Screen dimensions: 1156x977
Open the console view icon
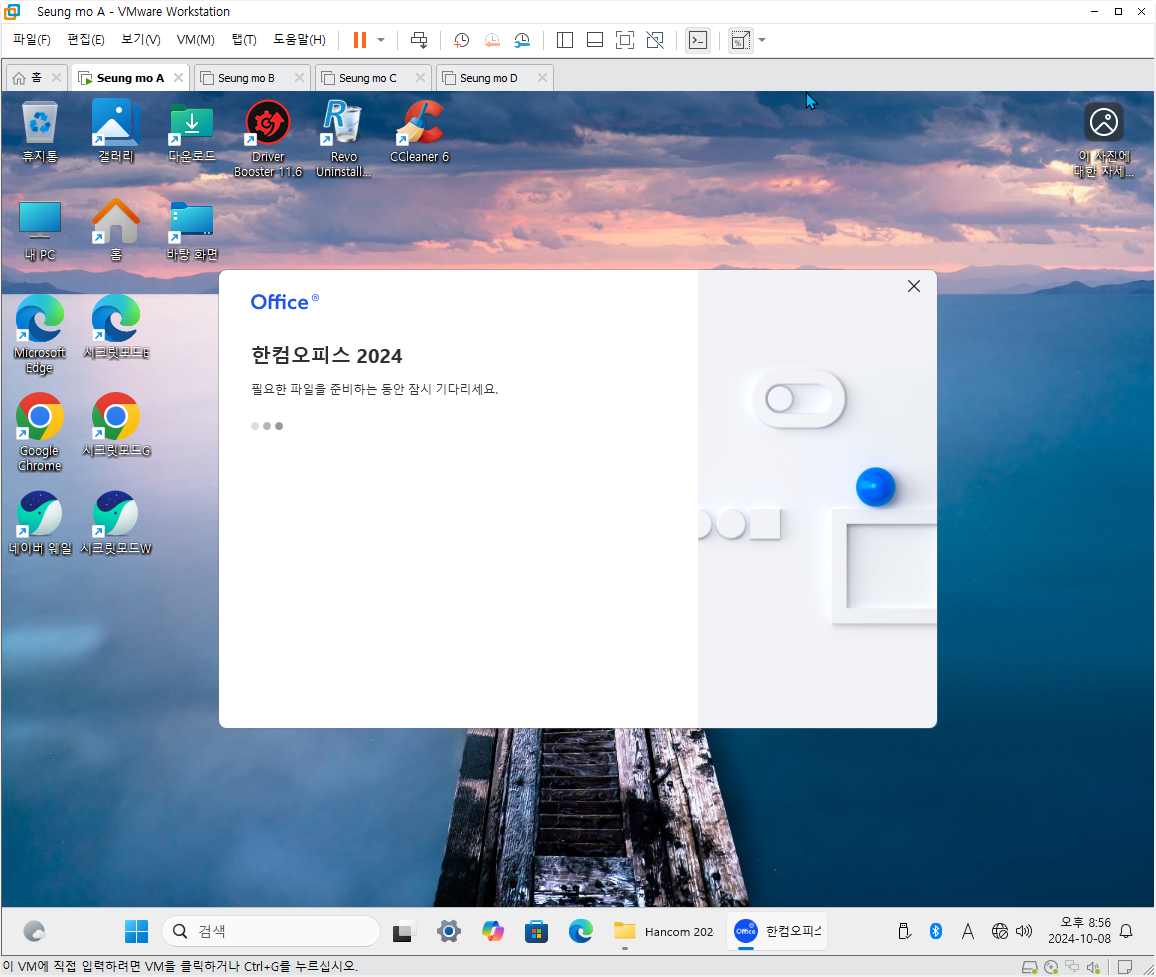697,40
